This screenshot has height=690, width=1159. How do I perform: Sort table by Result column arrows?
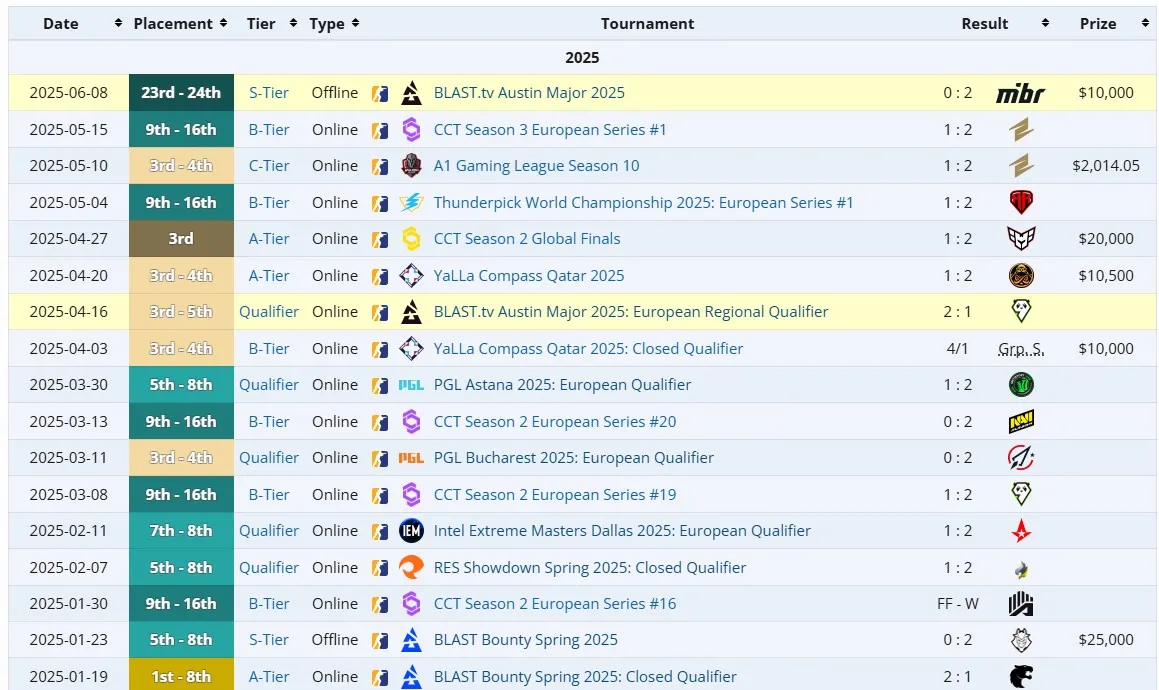tap(1045, 24)
